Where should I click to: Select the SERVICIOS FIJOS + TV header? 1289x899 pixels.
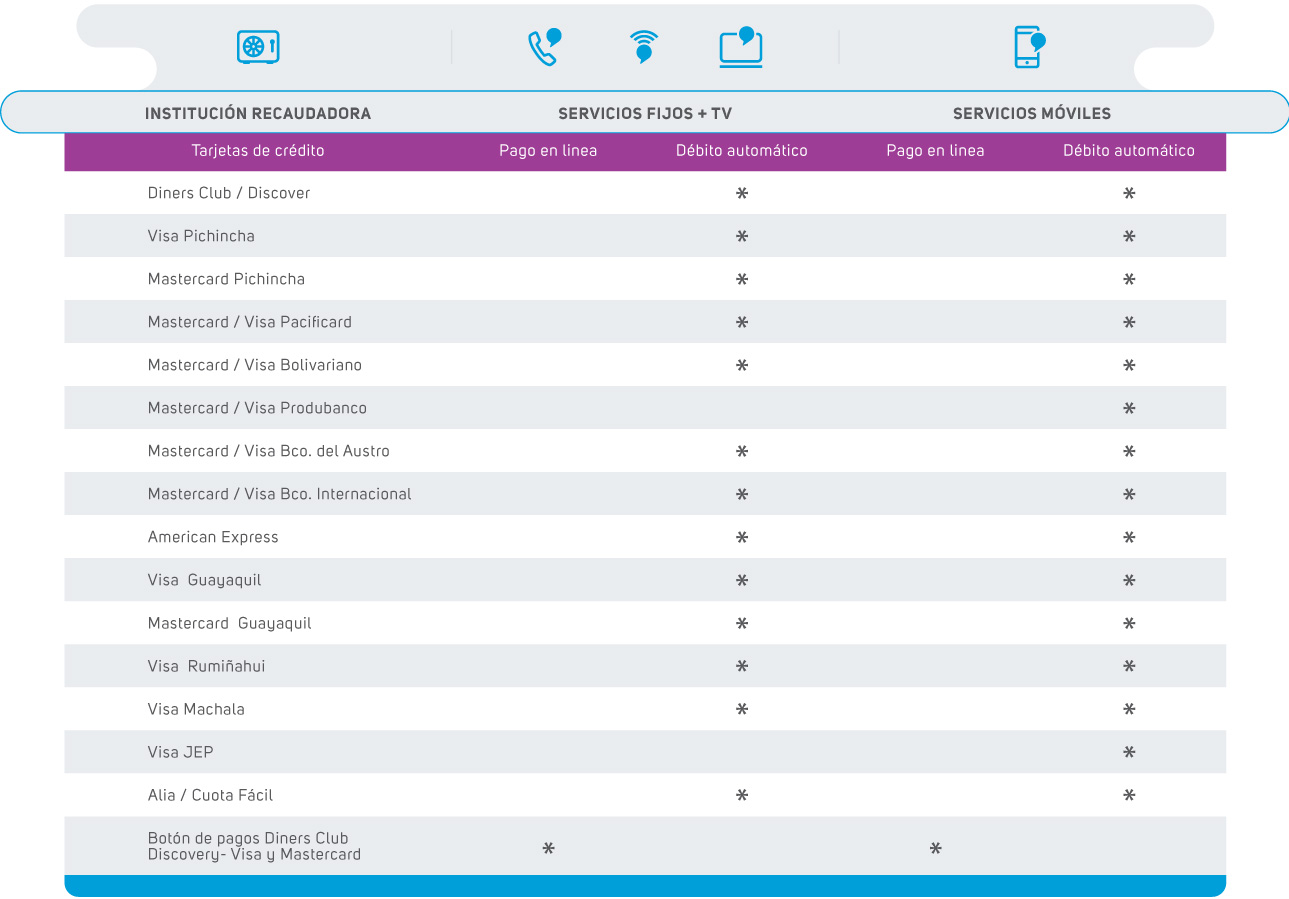(x=645, y=113)
